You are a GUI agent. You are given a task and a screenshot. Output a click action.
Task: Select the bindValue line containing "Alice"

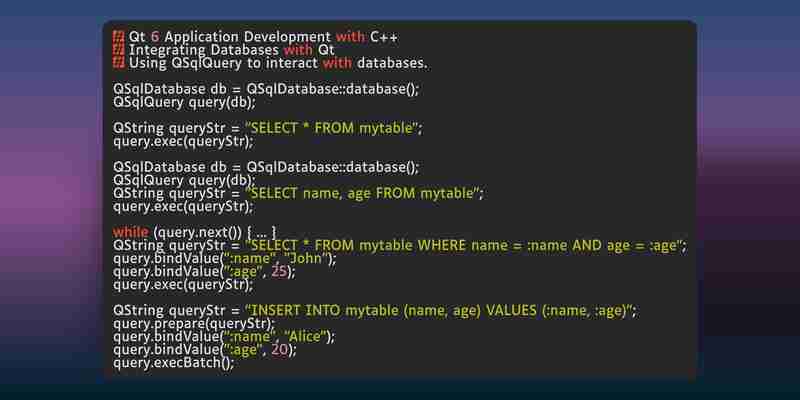[x=224, y=337]
